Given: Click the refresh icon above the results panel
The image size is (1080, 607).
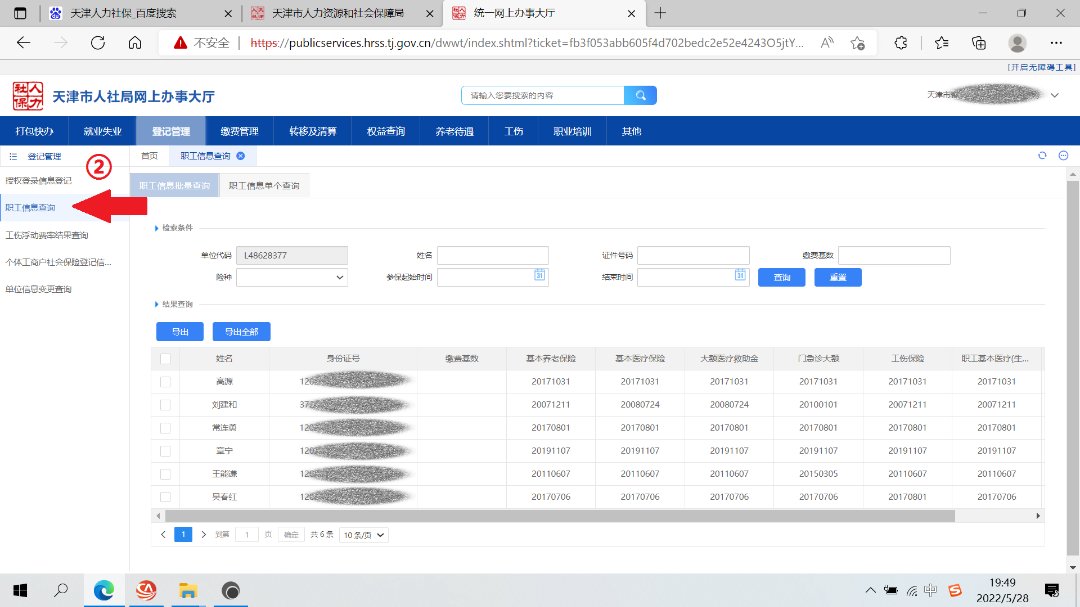Looking at the screenshot, I should [x=1042, y=156].
